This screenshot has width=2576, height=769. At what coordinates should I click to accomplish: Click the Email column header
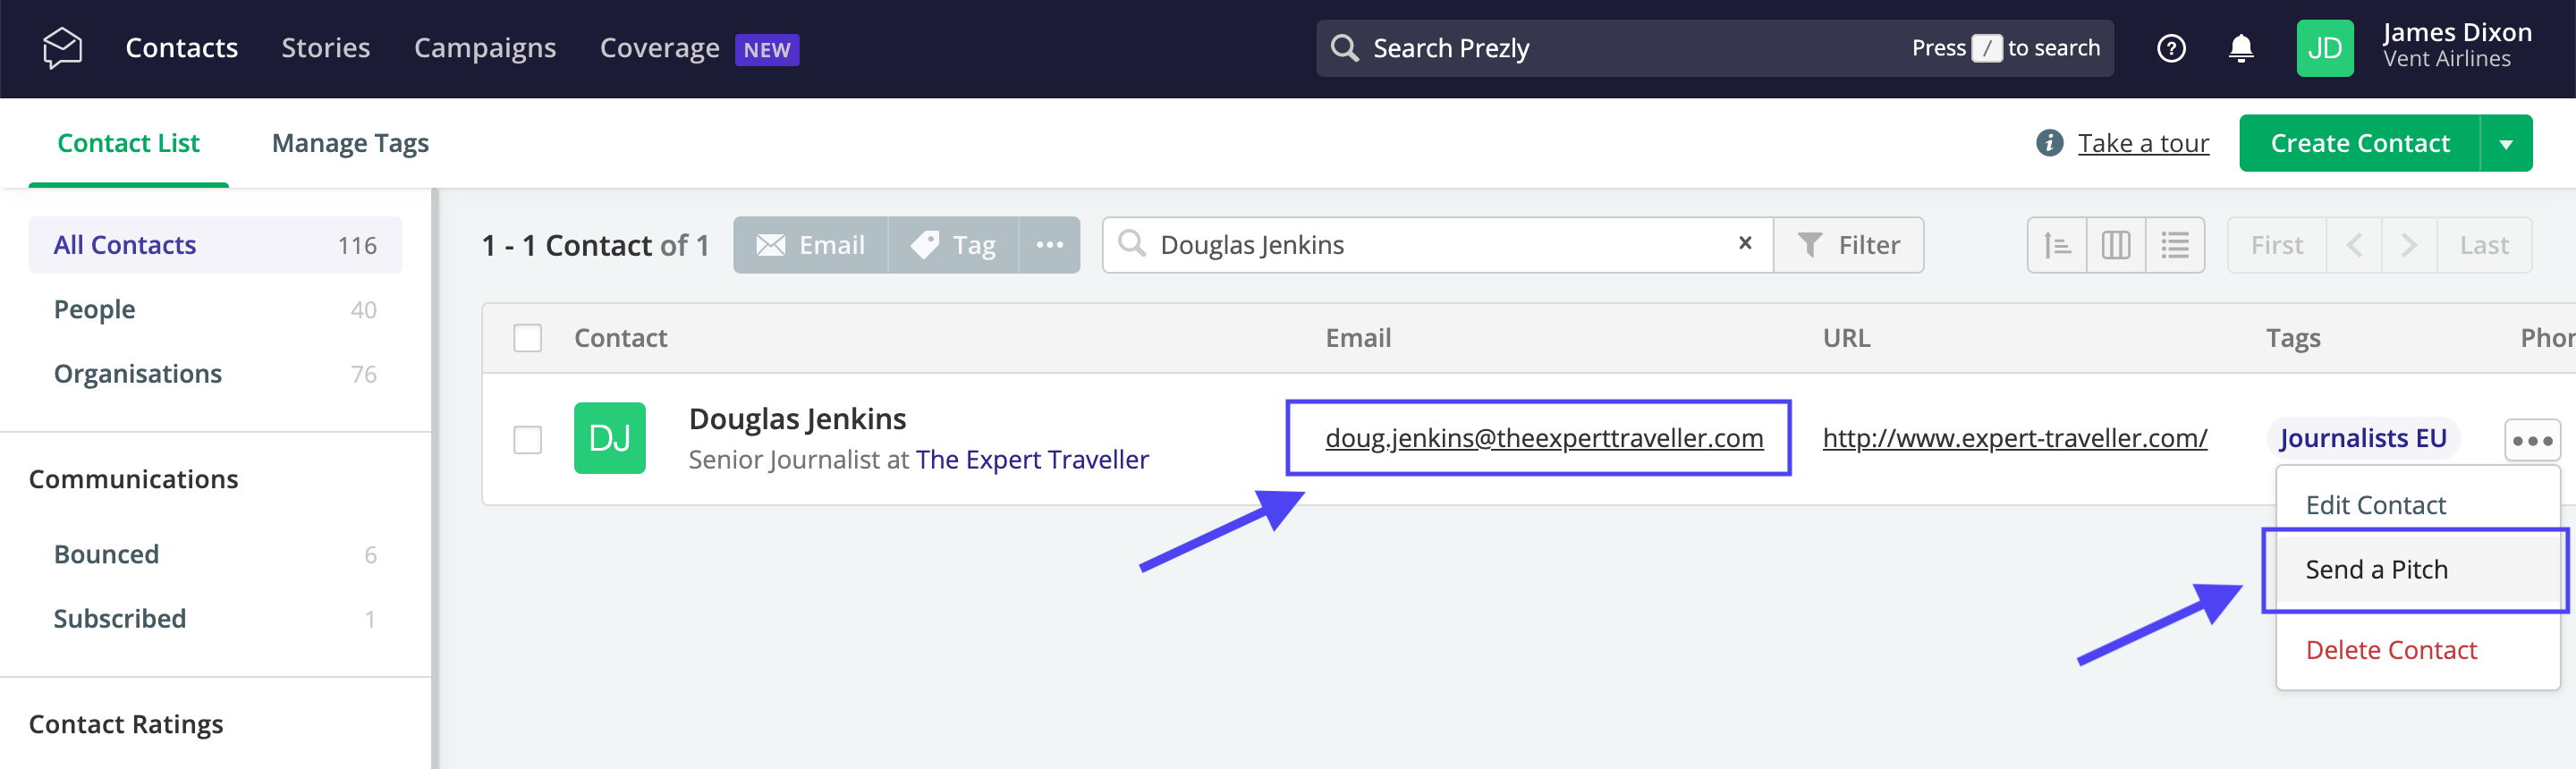[1358, 338]
